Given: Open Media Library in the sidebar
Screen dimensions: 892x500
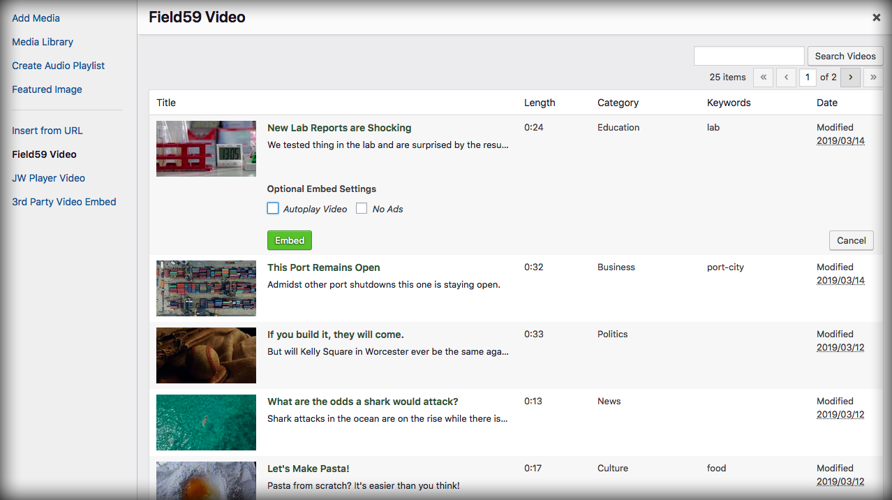Looking at the screenshot, I should [x=43, y=42].
